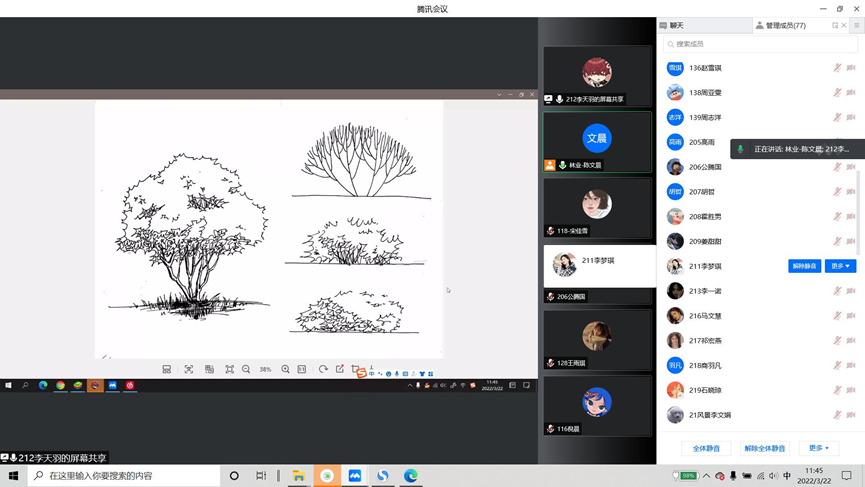Switch to the 聊天 chat tab

coord(677,25)
